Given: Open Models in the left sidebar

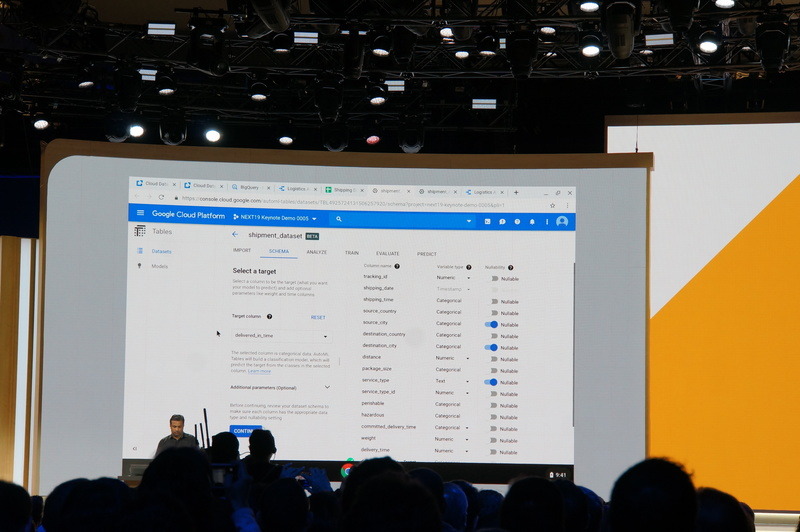Looking at the screenshot, I should (x=159, y=266).
